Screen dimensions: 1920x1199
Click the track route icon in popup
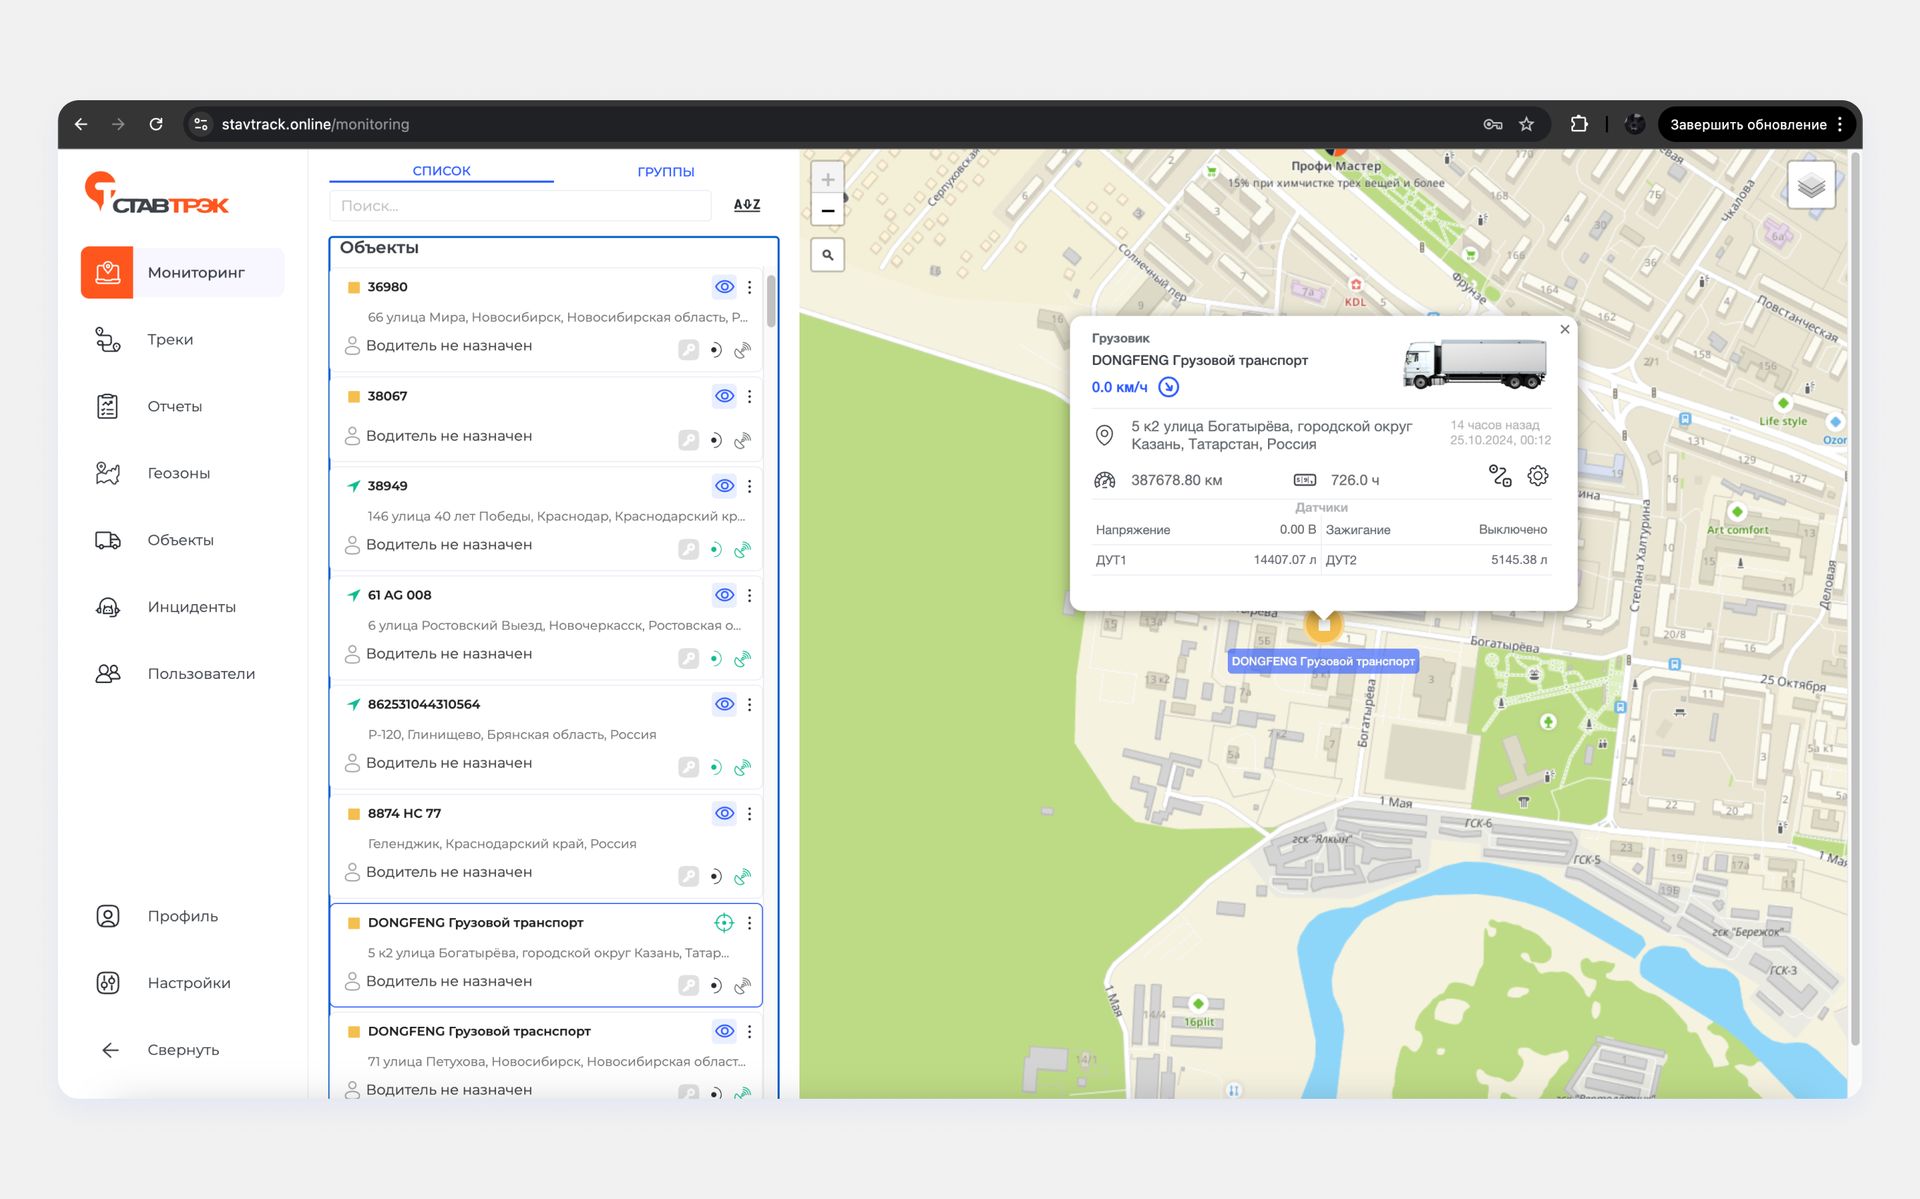pos(1499,476)
